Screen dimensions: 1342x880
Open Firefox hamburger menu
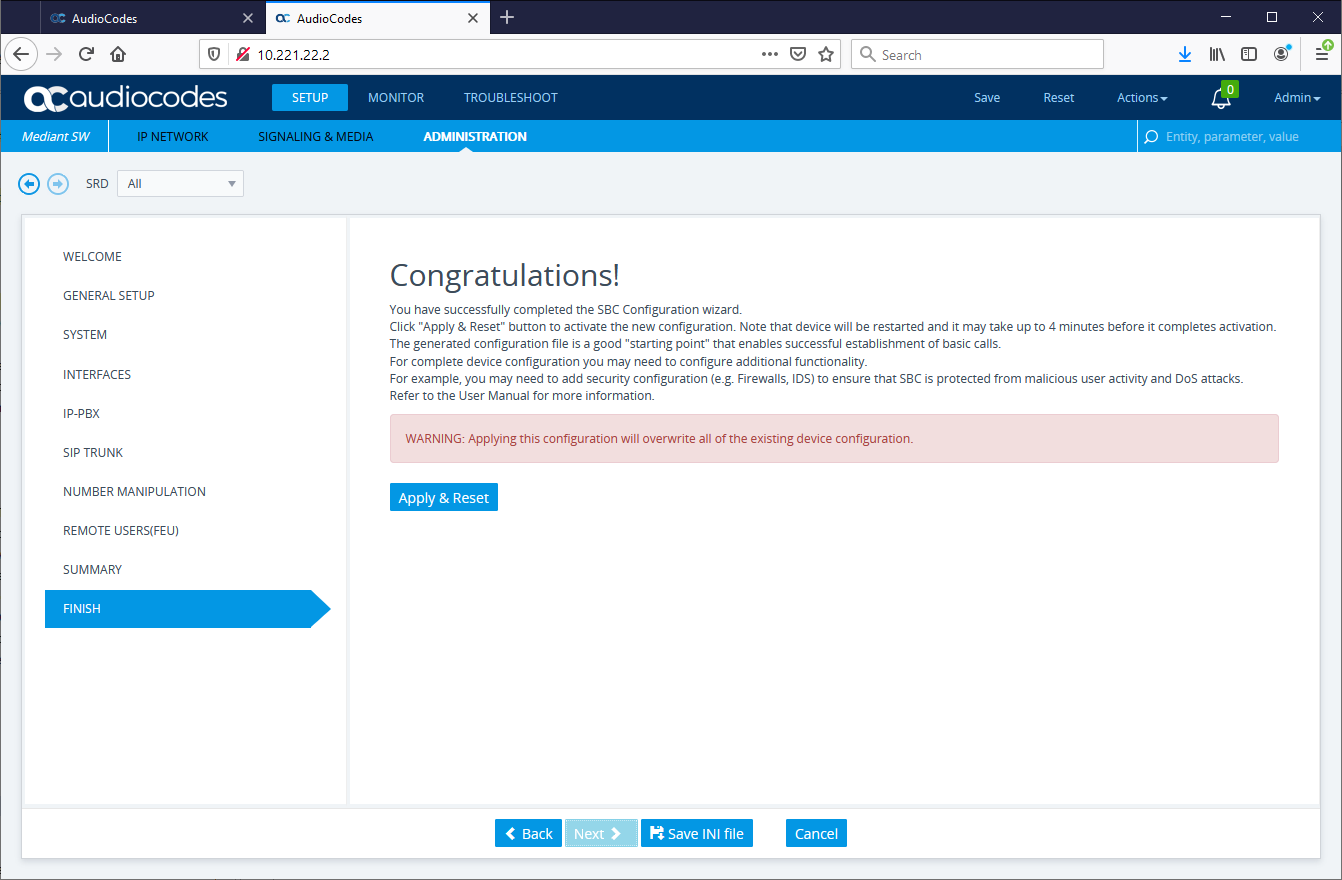point(1322,54)
